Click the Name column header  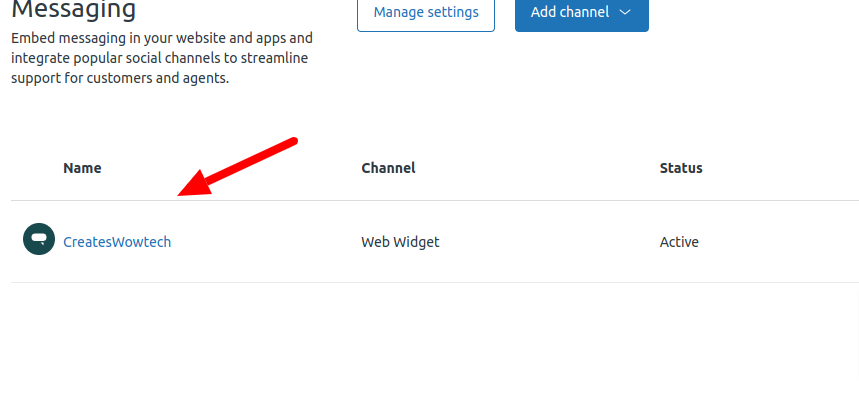[82, 168]
